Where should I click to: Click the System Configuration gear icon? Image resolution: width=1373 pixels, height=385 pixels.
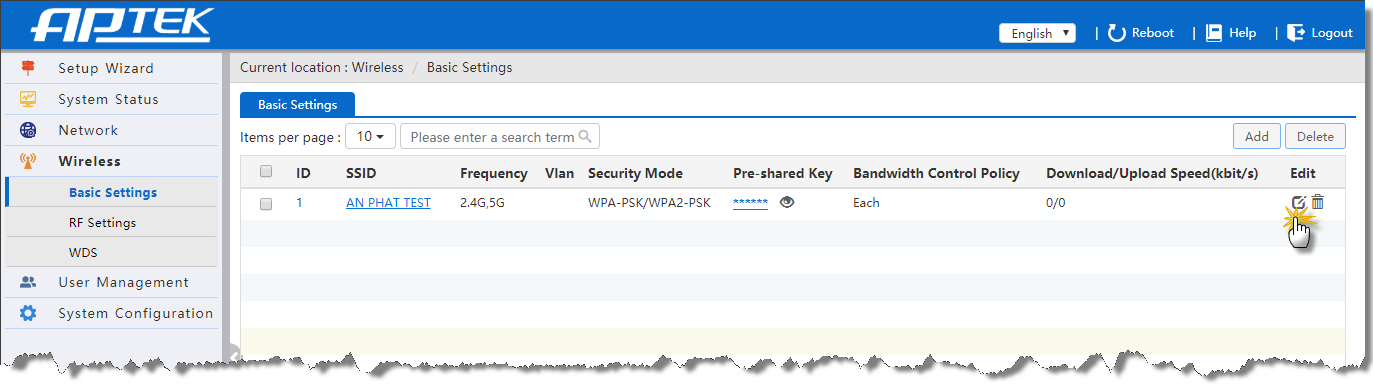click(x=28, y=313)
